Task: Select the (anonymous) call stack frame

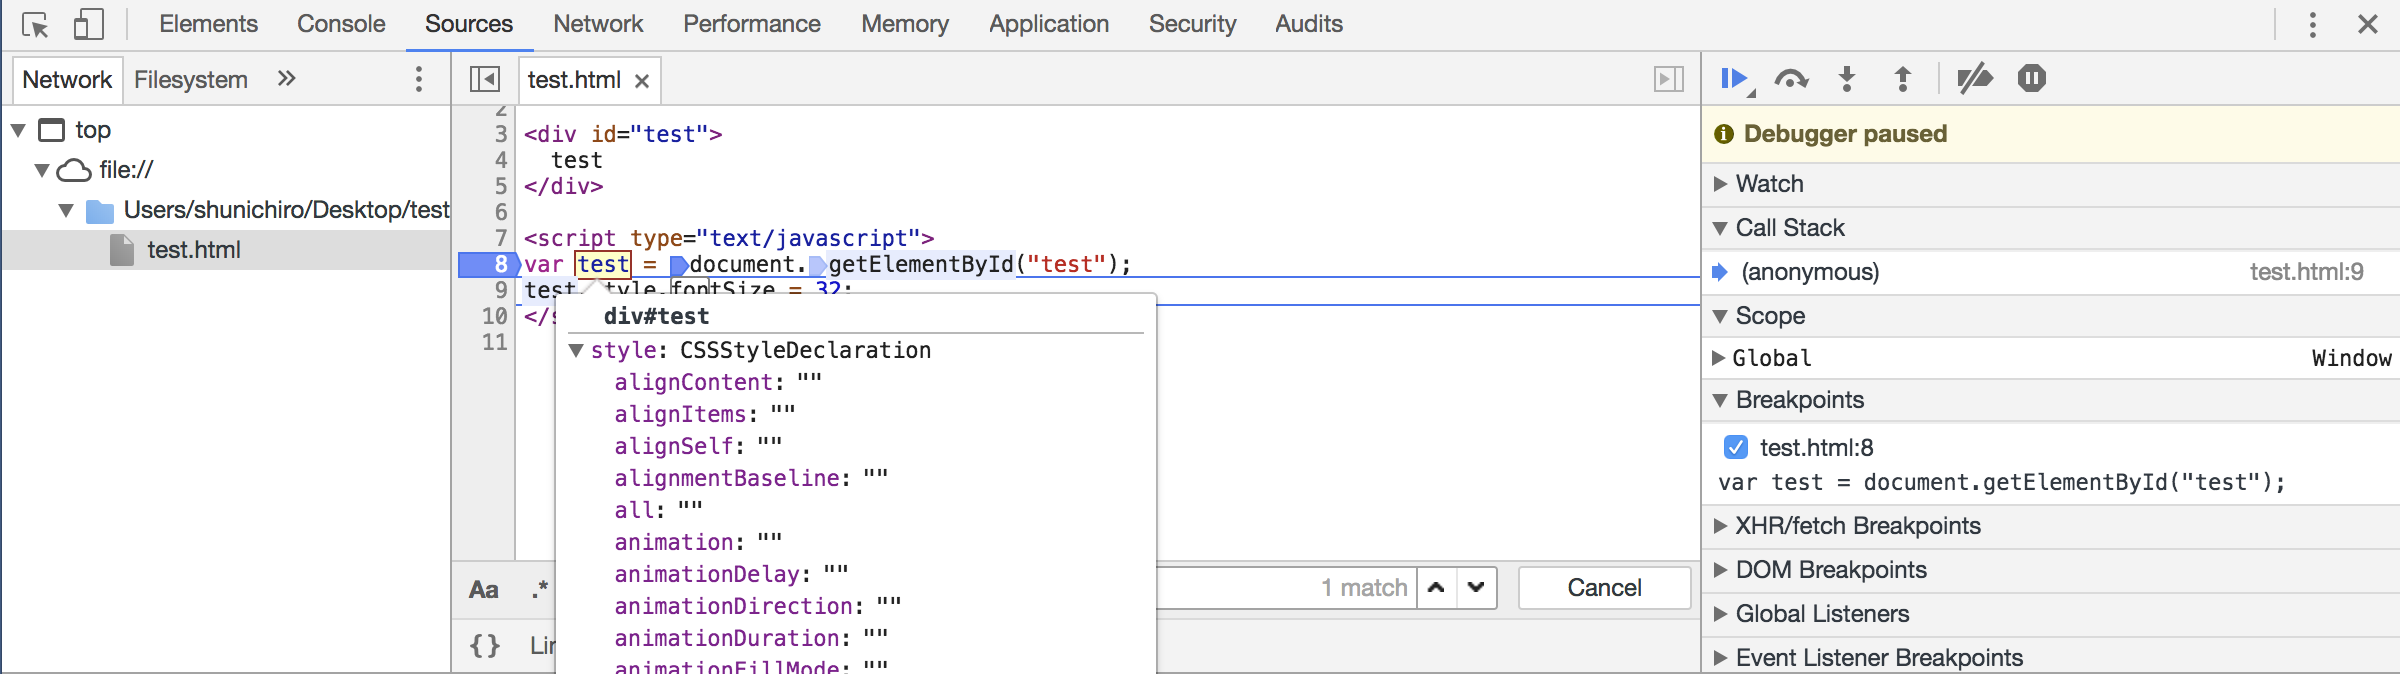Action: coord(1810,272)
